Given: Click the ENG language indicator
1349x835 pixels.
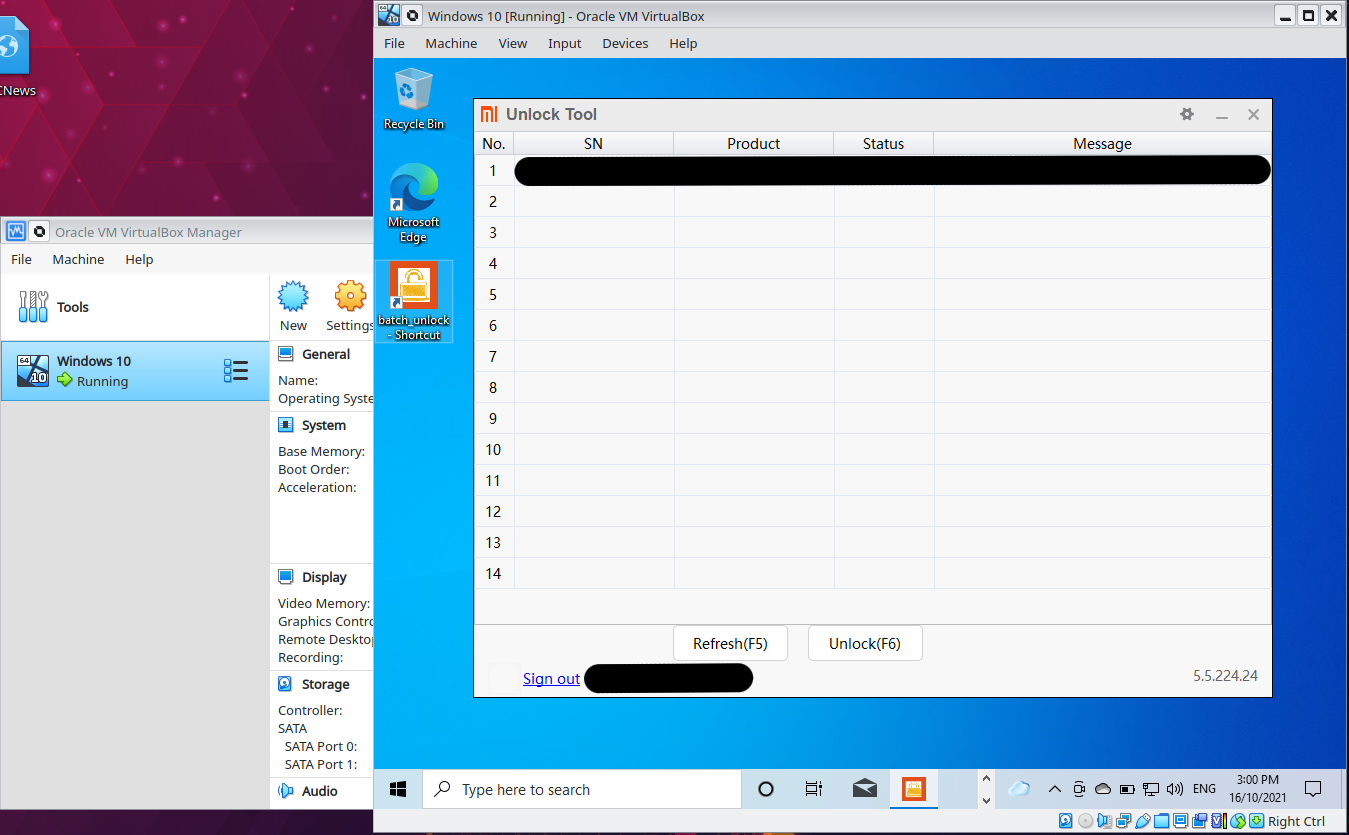Looking at the screenshot, I should coord(1205,789).
